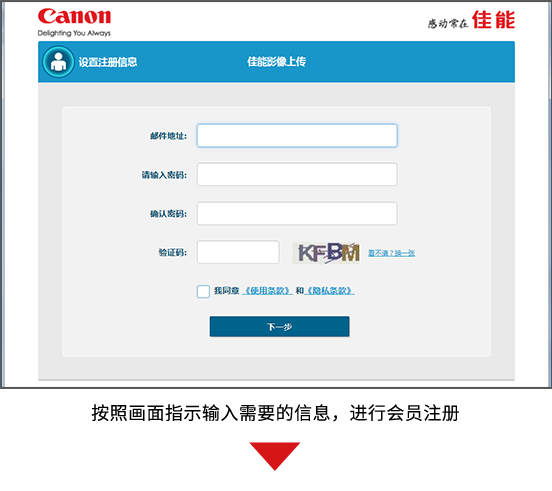This screenshot has height=491, width=552.
Task: Focus the 请输入密码 password field
Action: tap(297, 174)
